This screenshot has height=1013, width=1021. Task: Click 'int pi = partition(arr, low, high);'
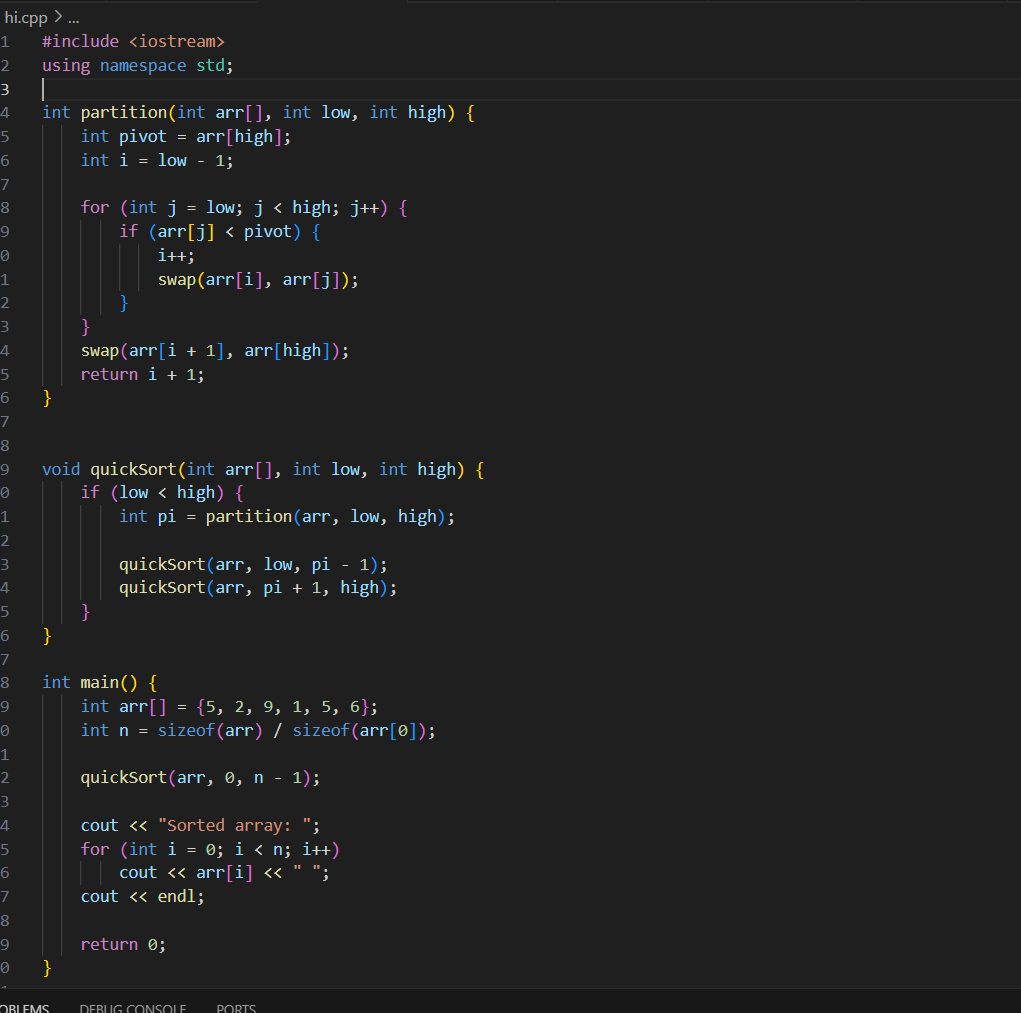click(287, 517)
